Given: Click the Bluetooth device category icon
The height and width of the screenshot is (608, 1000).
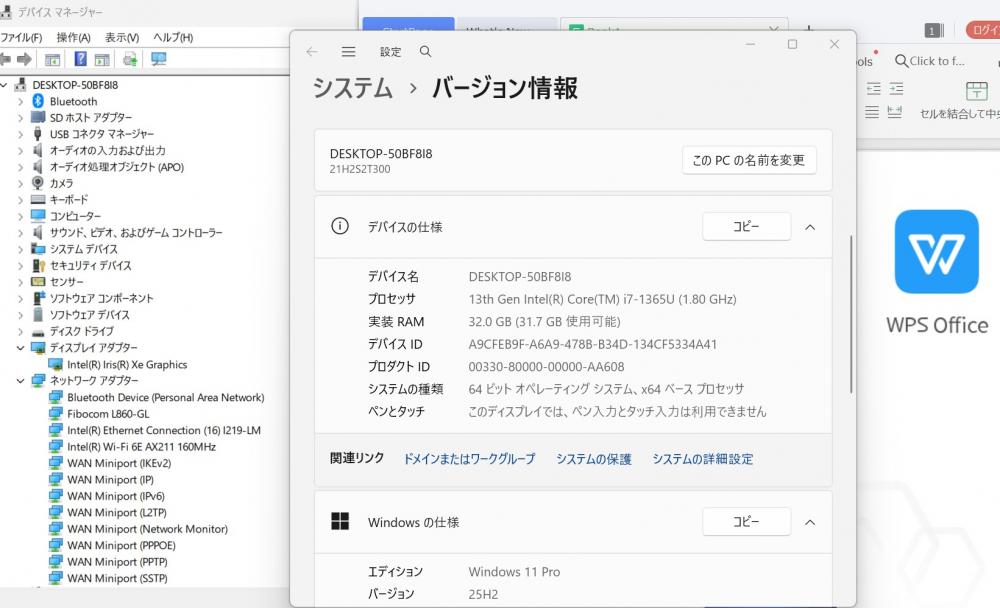Looking at the screenshot, I should coord(39,101).
